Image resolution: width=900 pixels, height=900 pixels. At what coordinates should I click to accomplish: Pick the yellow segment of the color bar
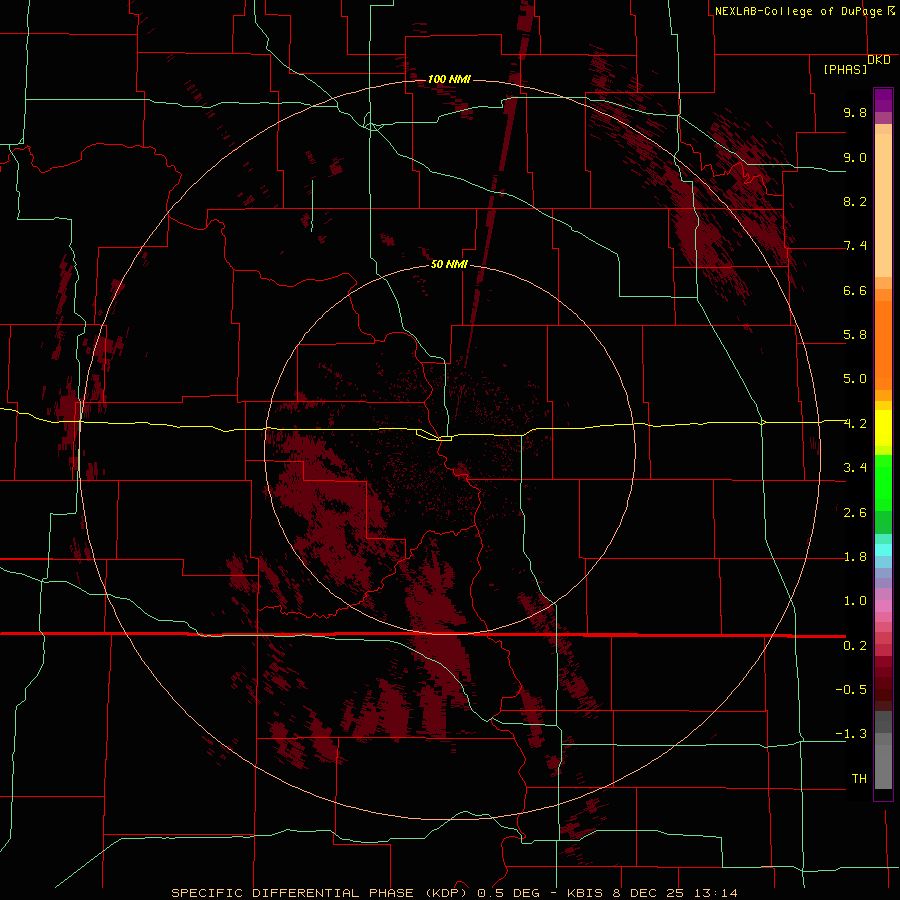click(883, 428)
